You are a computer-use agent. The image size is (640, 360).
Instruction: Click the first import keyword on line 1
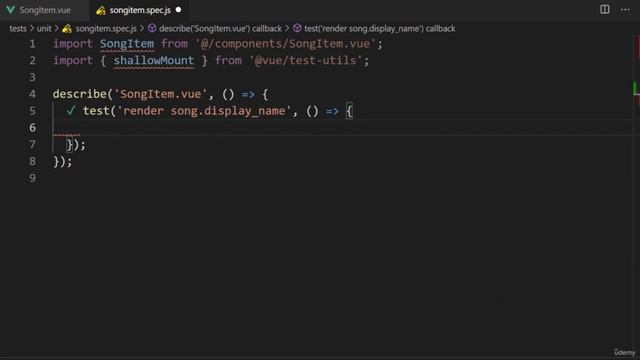tap(73, 44)
